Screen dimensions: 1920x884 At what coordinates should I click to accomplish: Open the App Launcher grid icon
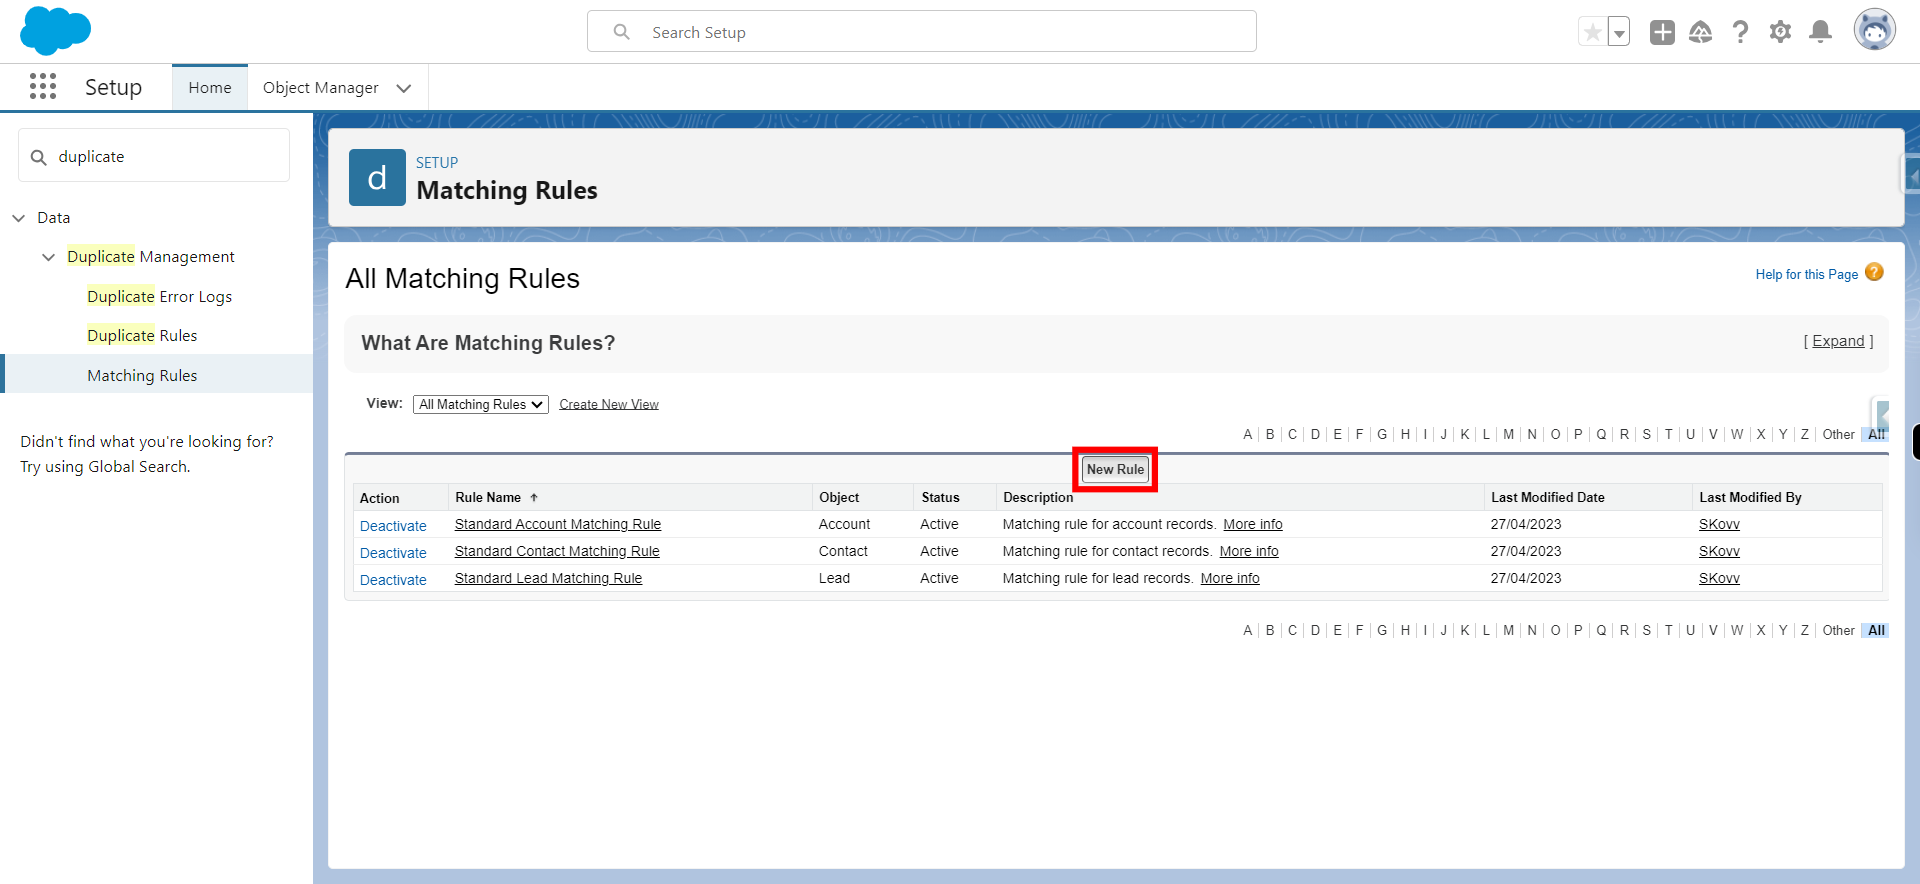[43, 87]
